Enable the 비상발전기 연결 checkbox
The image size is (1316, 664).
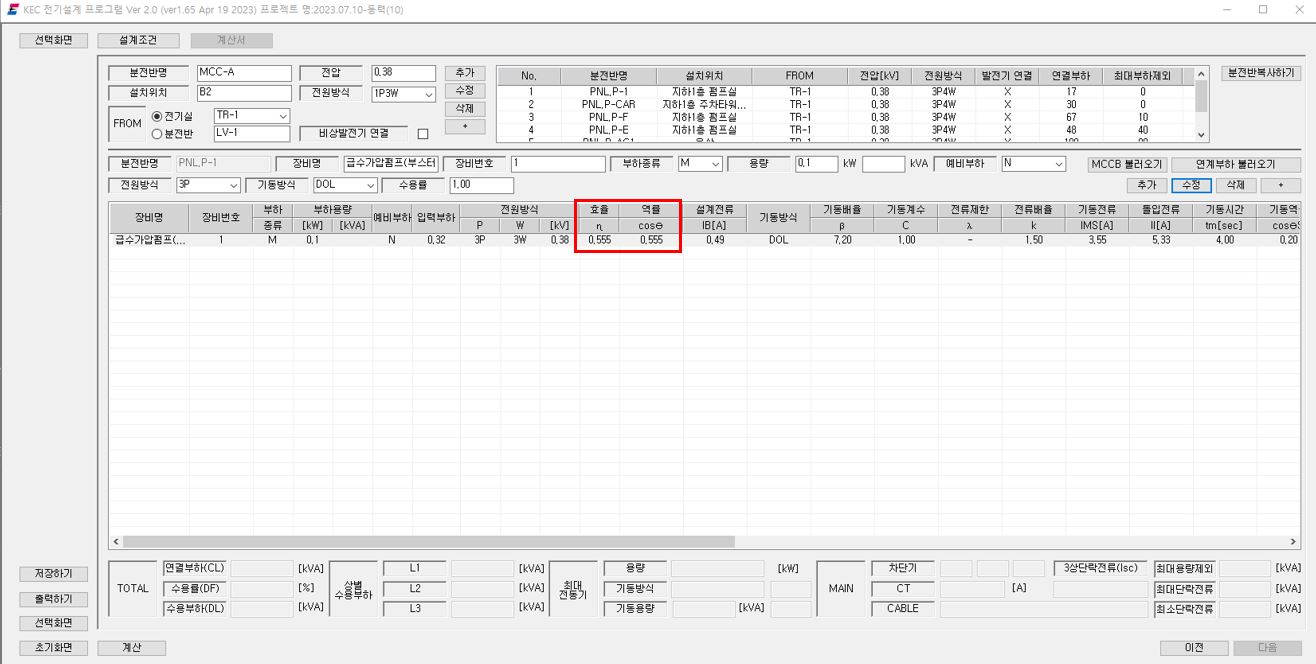click(x=422, y=134)
